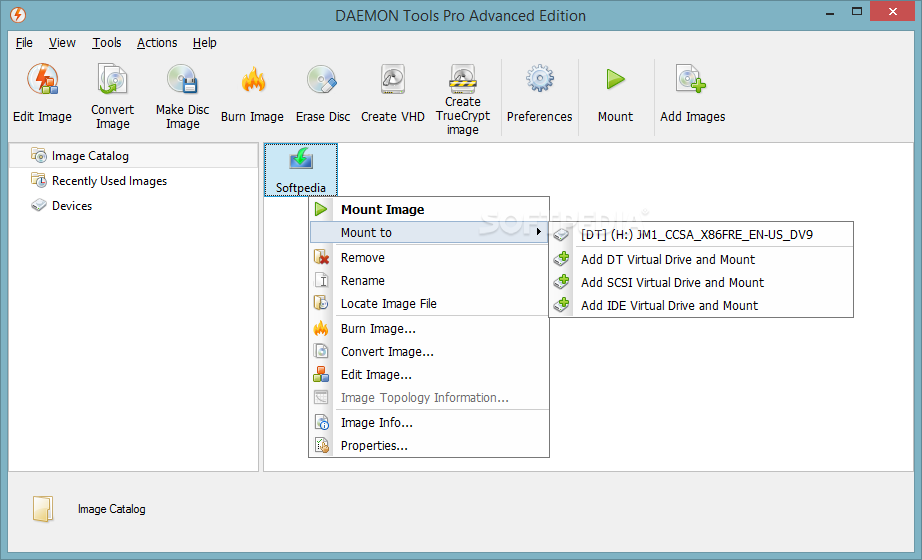Open the Actions menu

pos(157,42)
